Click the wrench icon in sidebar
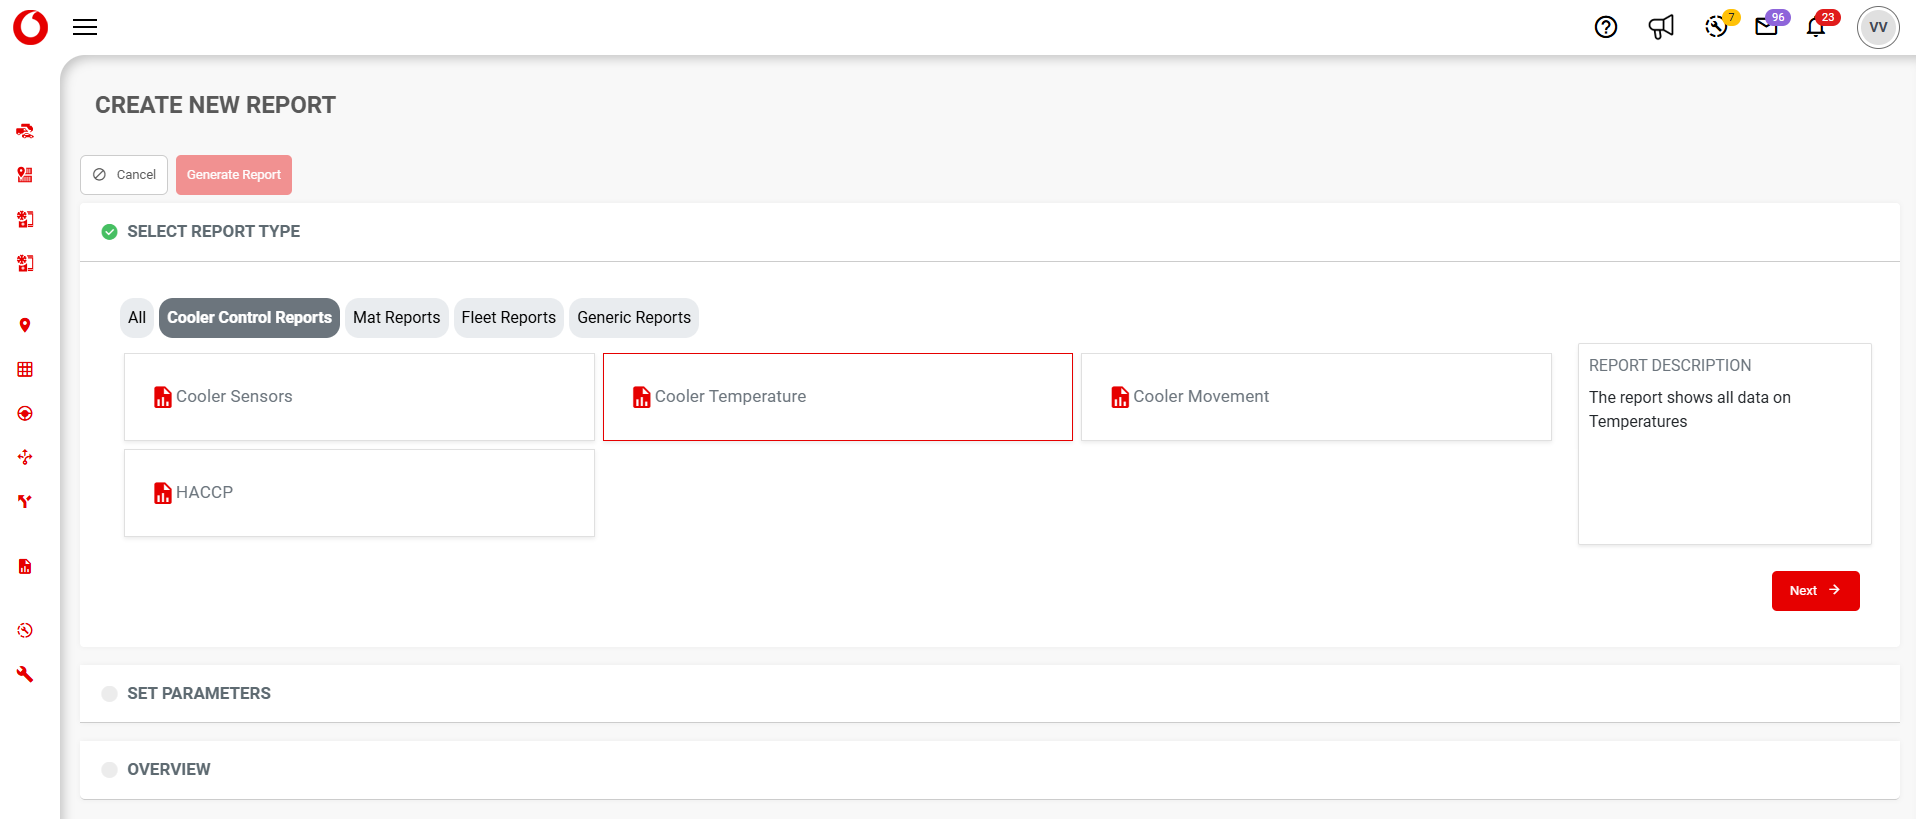1916x819 pixels. click(x=25, y=674)
